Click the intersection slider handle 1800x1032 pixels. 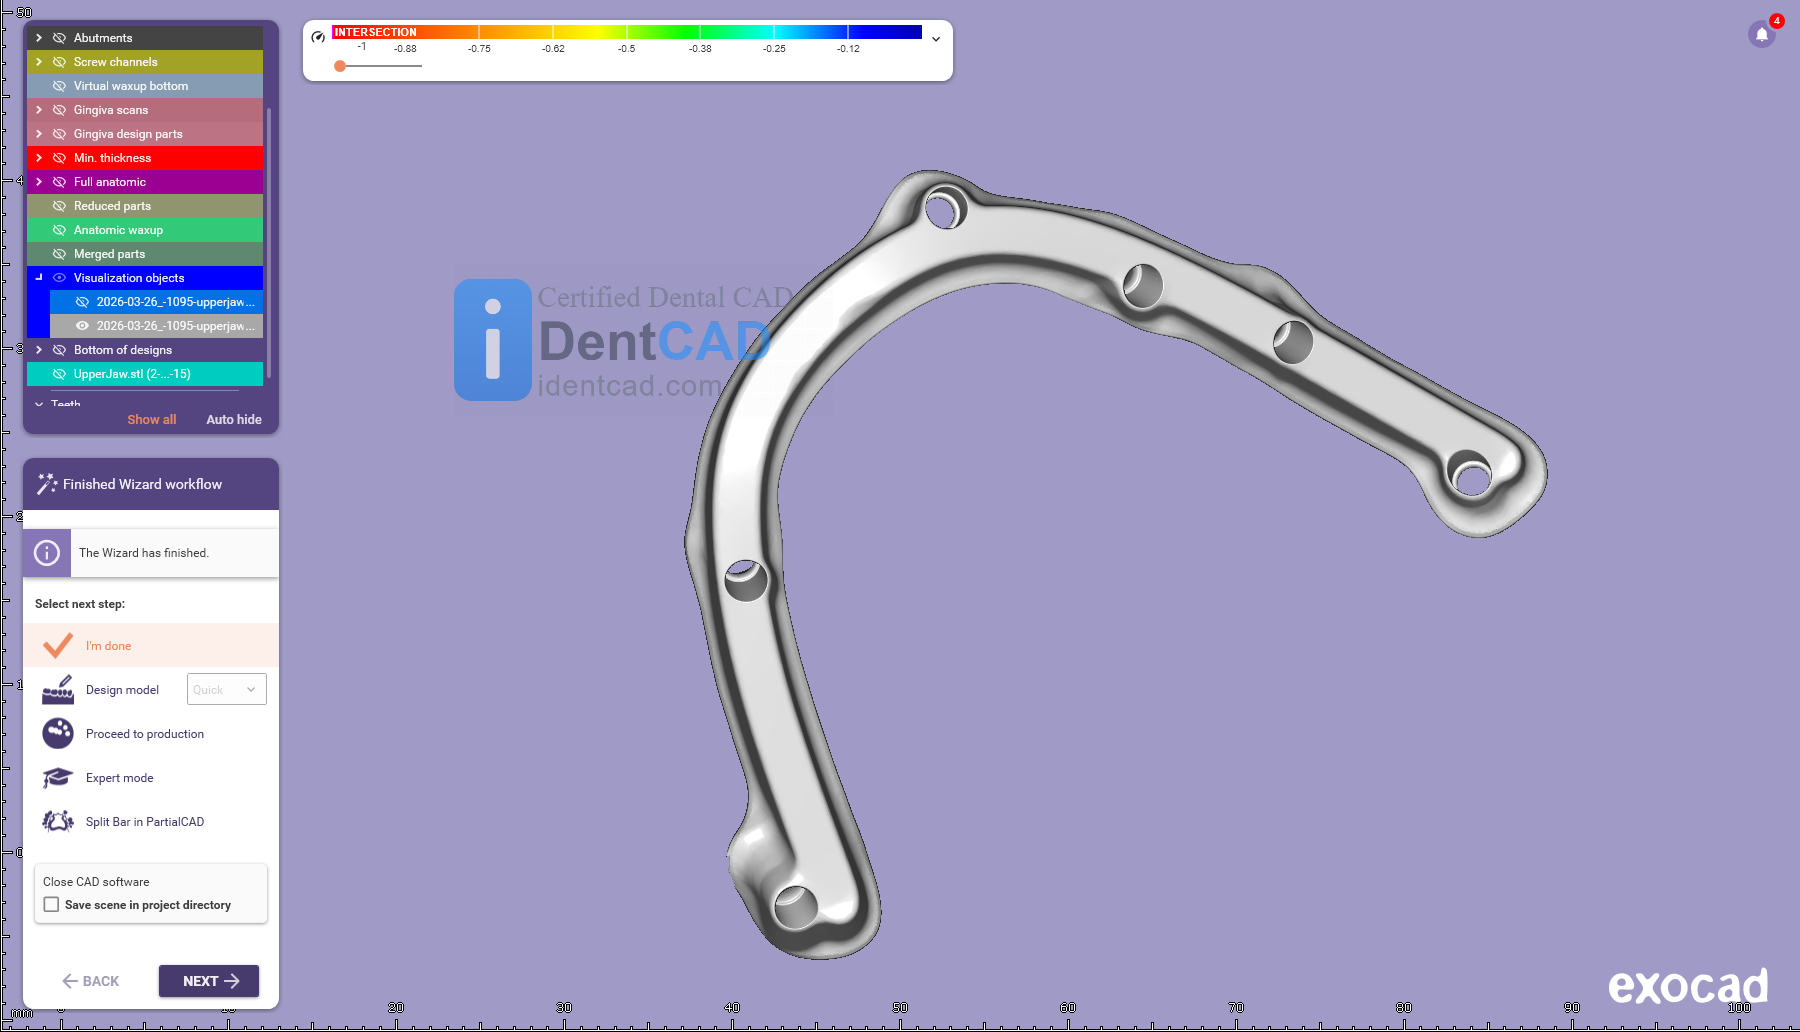click(340, 66)
